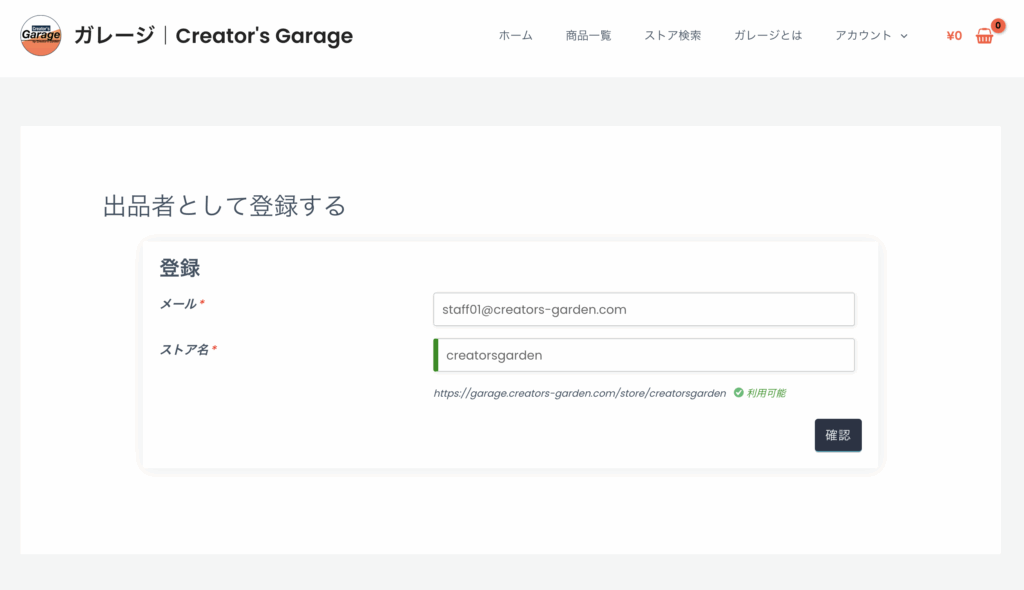
Task: Open the アカウント menu
Action: point(863,36)
